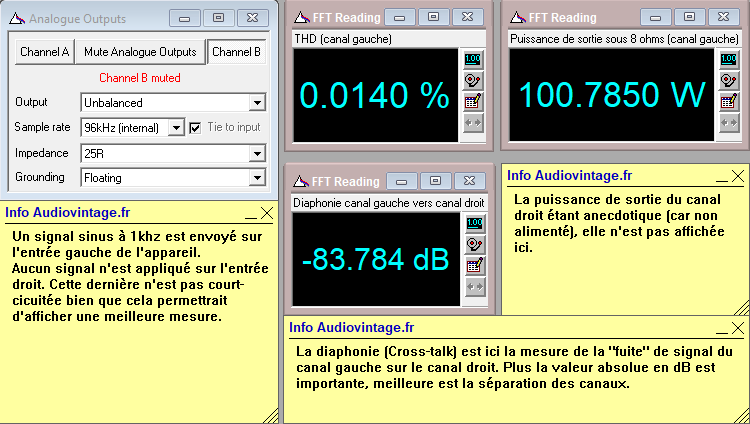Click the THD value 0.0140 % display
Viewport: 750px width, 424px height.
(x=375, y=95)
